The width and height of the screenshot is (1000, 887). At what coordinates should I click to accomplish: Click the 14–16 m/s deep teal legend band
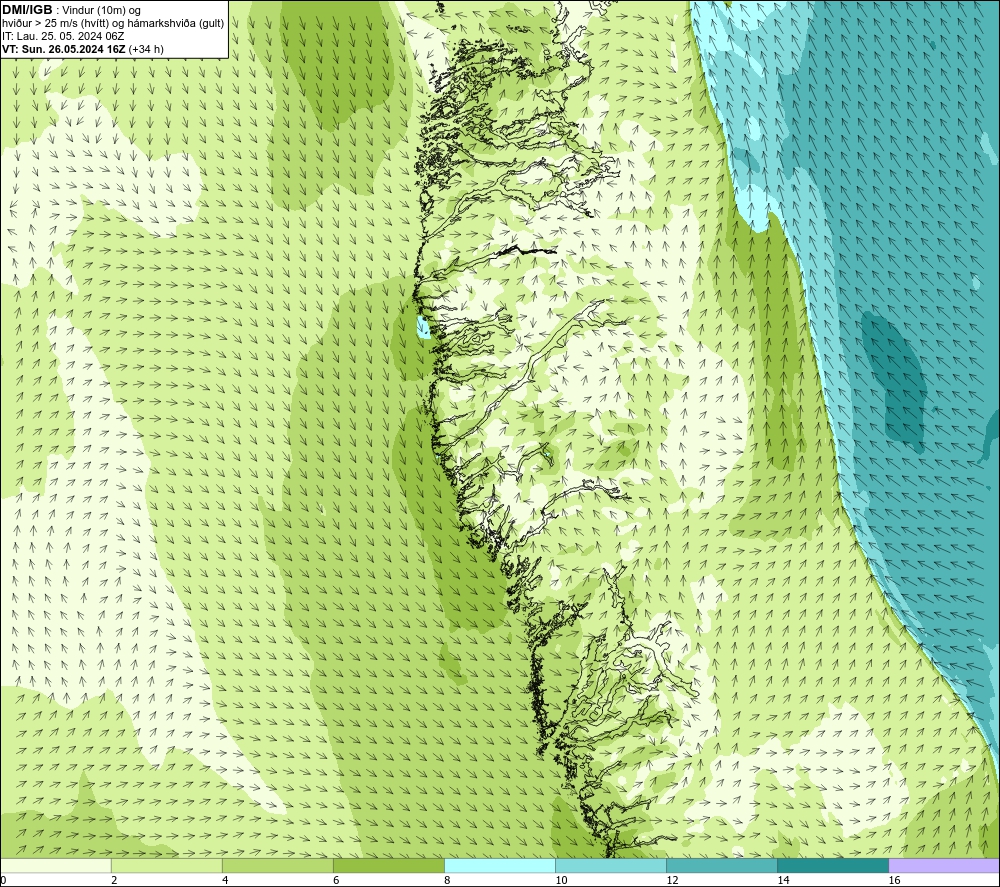click(833, 865)
